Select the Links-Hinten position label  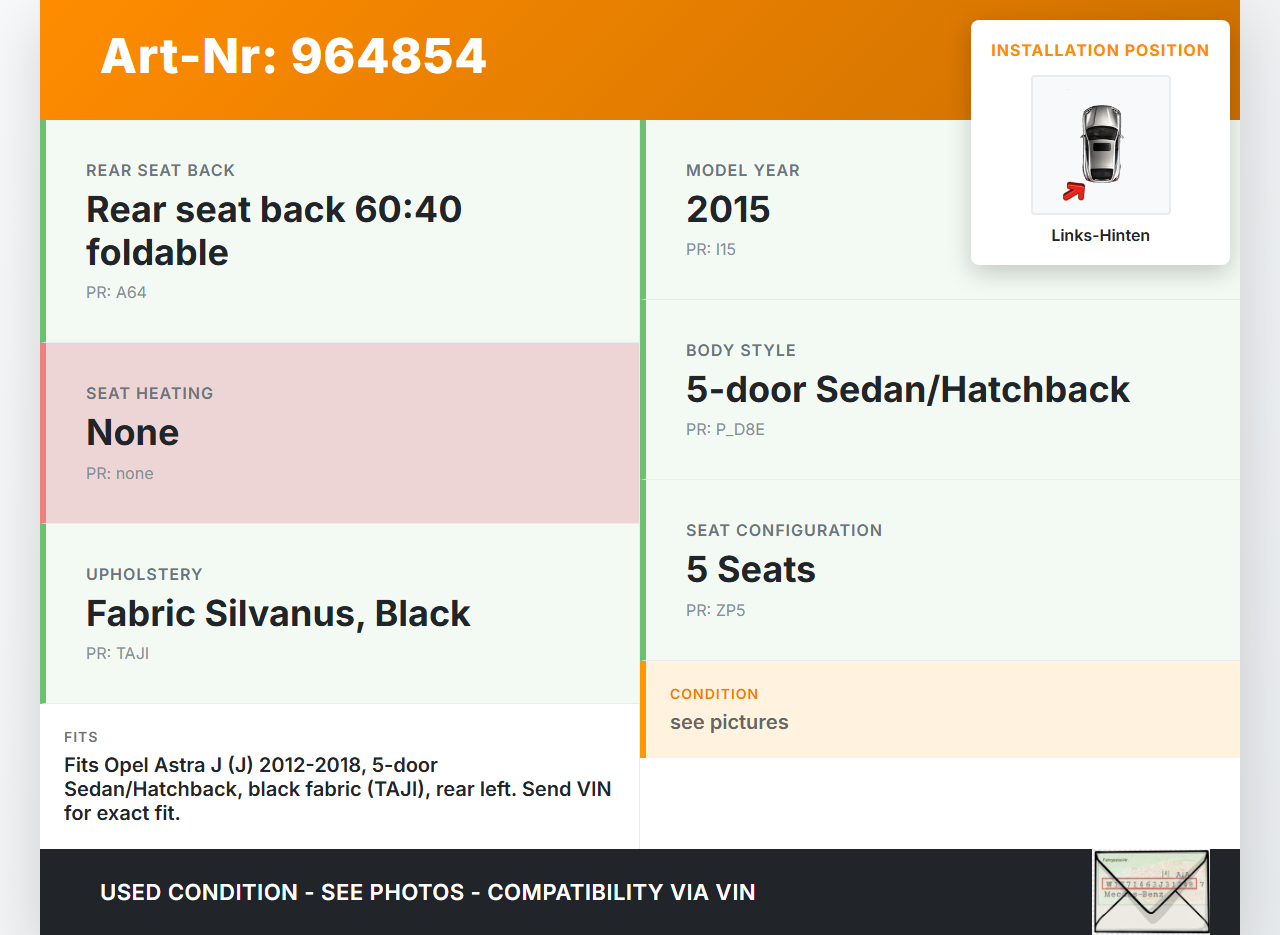1100,236
